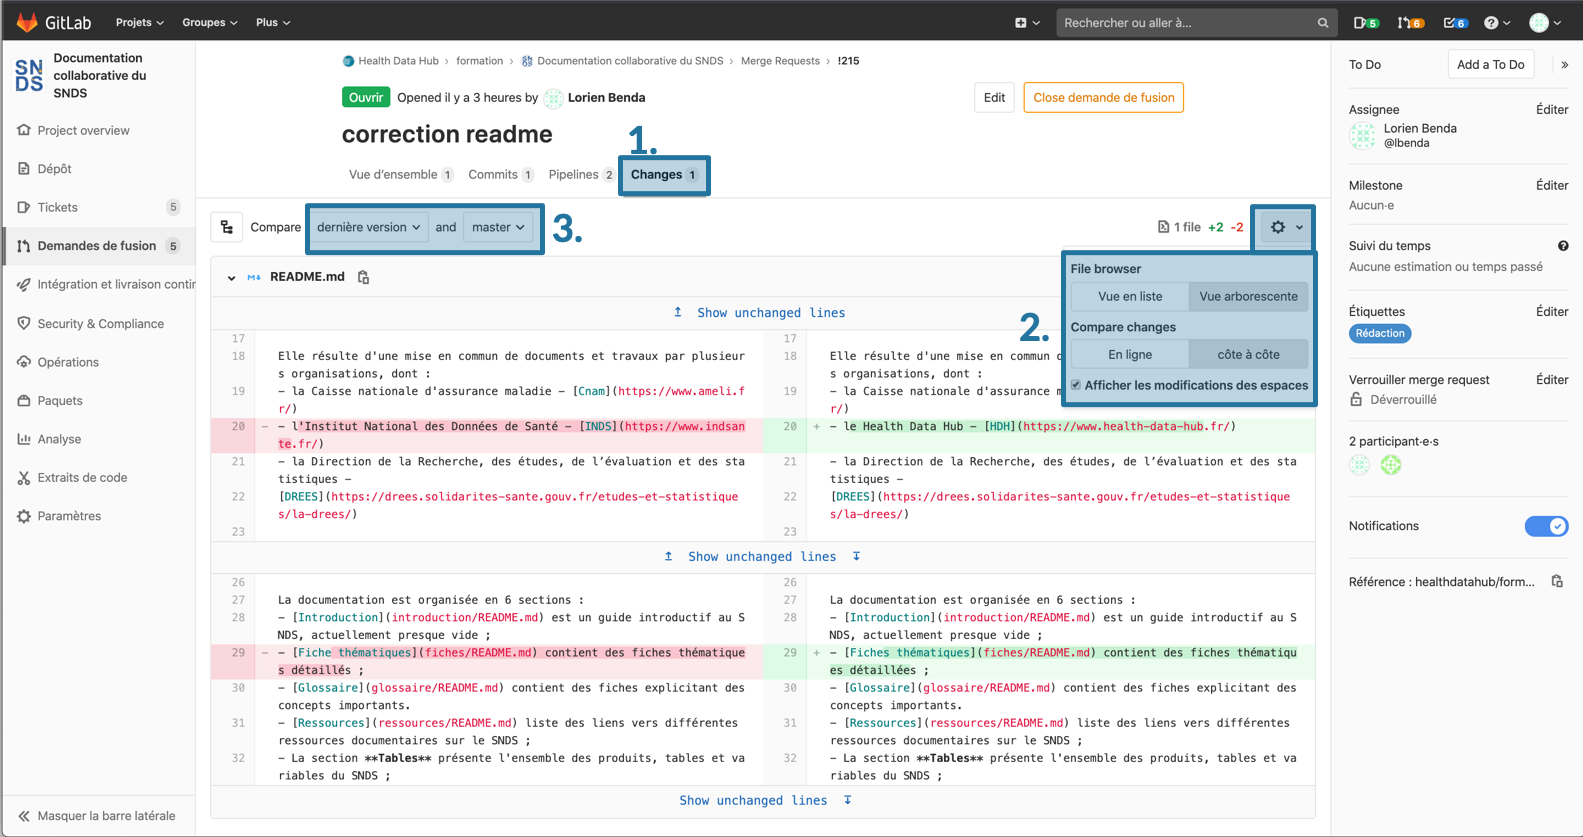Click the formation breadcrumb link
1583x837 pixels.
480,61
